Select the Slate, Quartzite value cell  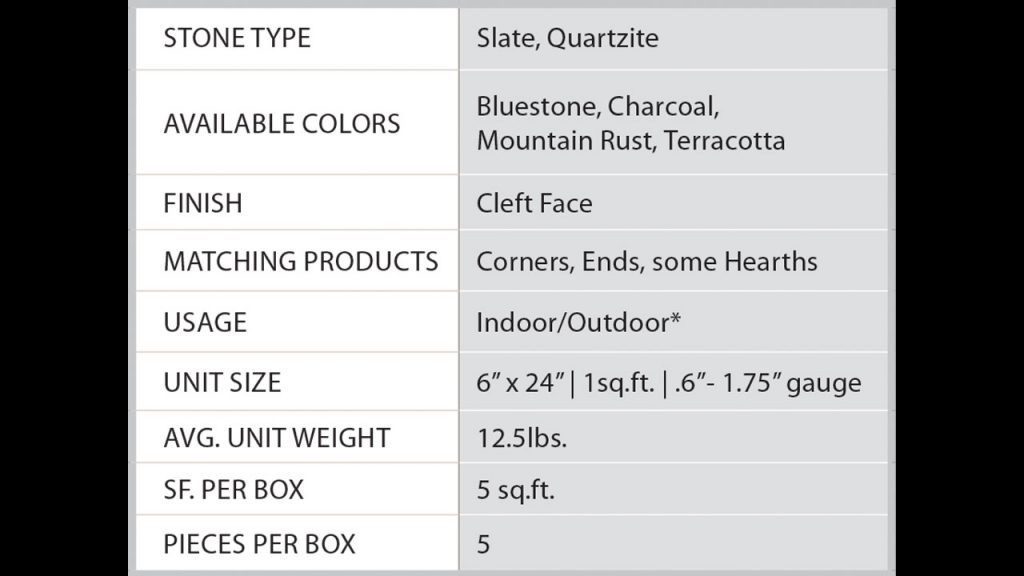click(x=567, y=38)
